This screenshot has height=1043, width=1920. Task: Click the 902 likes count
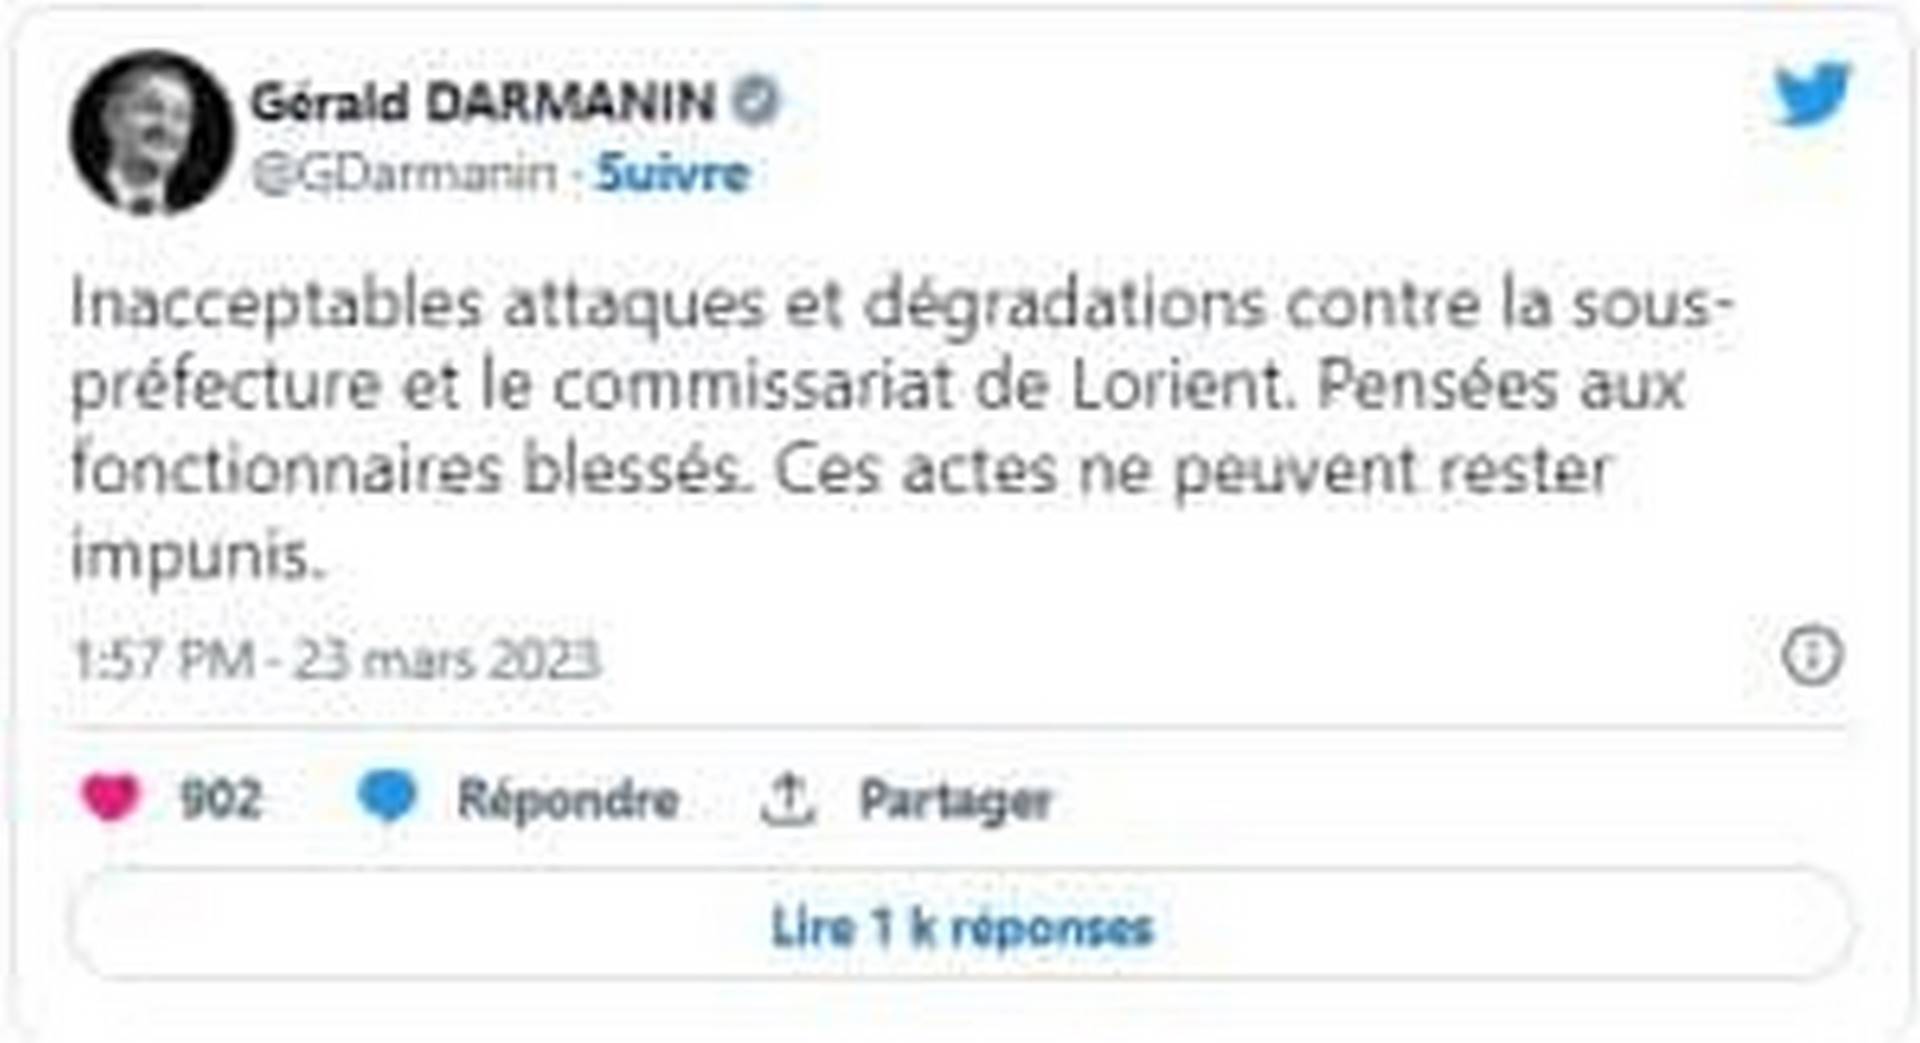[x=220, y=799]
